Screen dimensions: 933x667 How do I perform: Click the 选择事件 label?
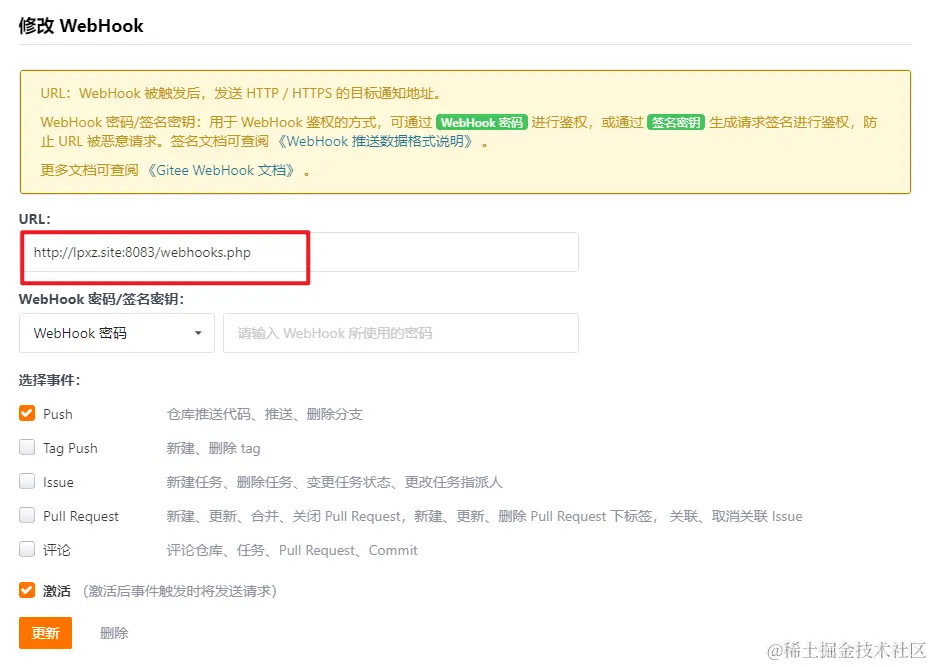tap(49, 380)
